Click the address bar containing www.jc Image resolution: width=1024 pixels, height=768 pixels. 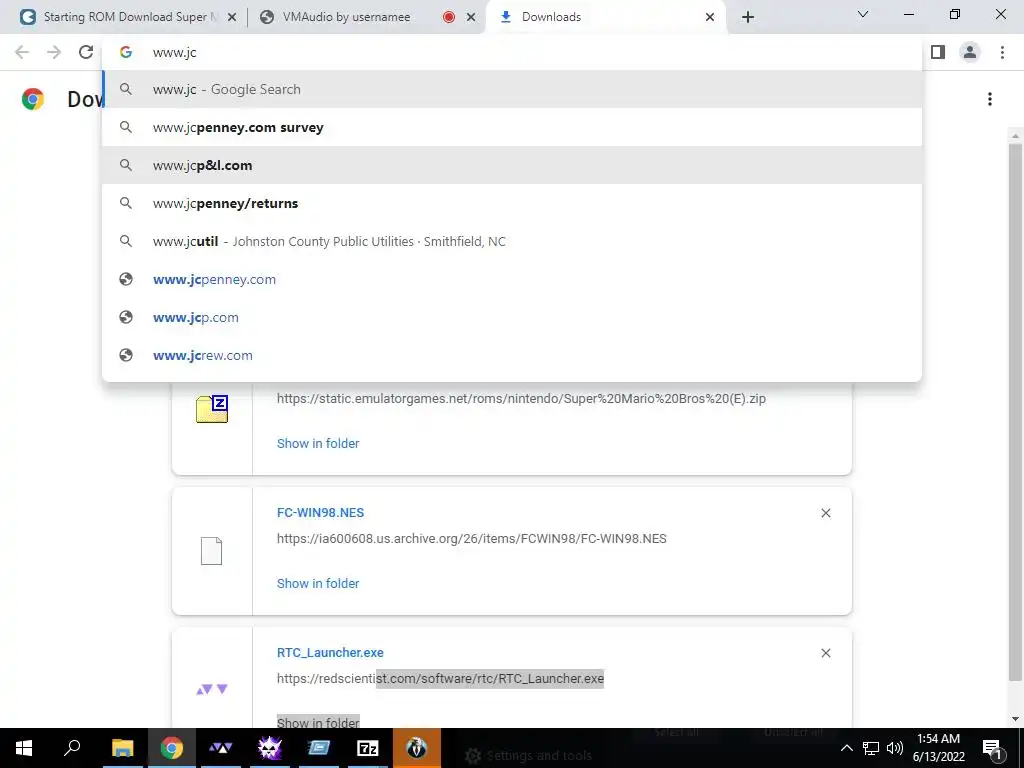coord(511,52)
